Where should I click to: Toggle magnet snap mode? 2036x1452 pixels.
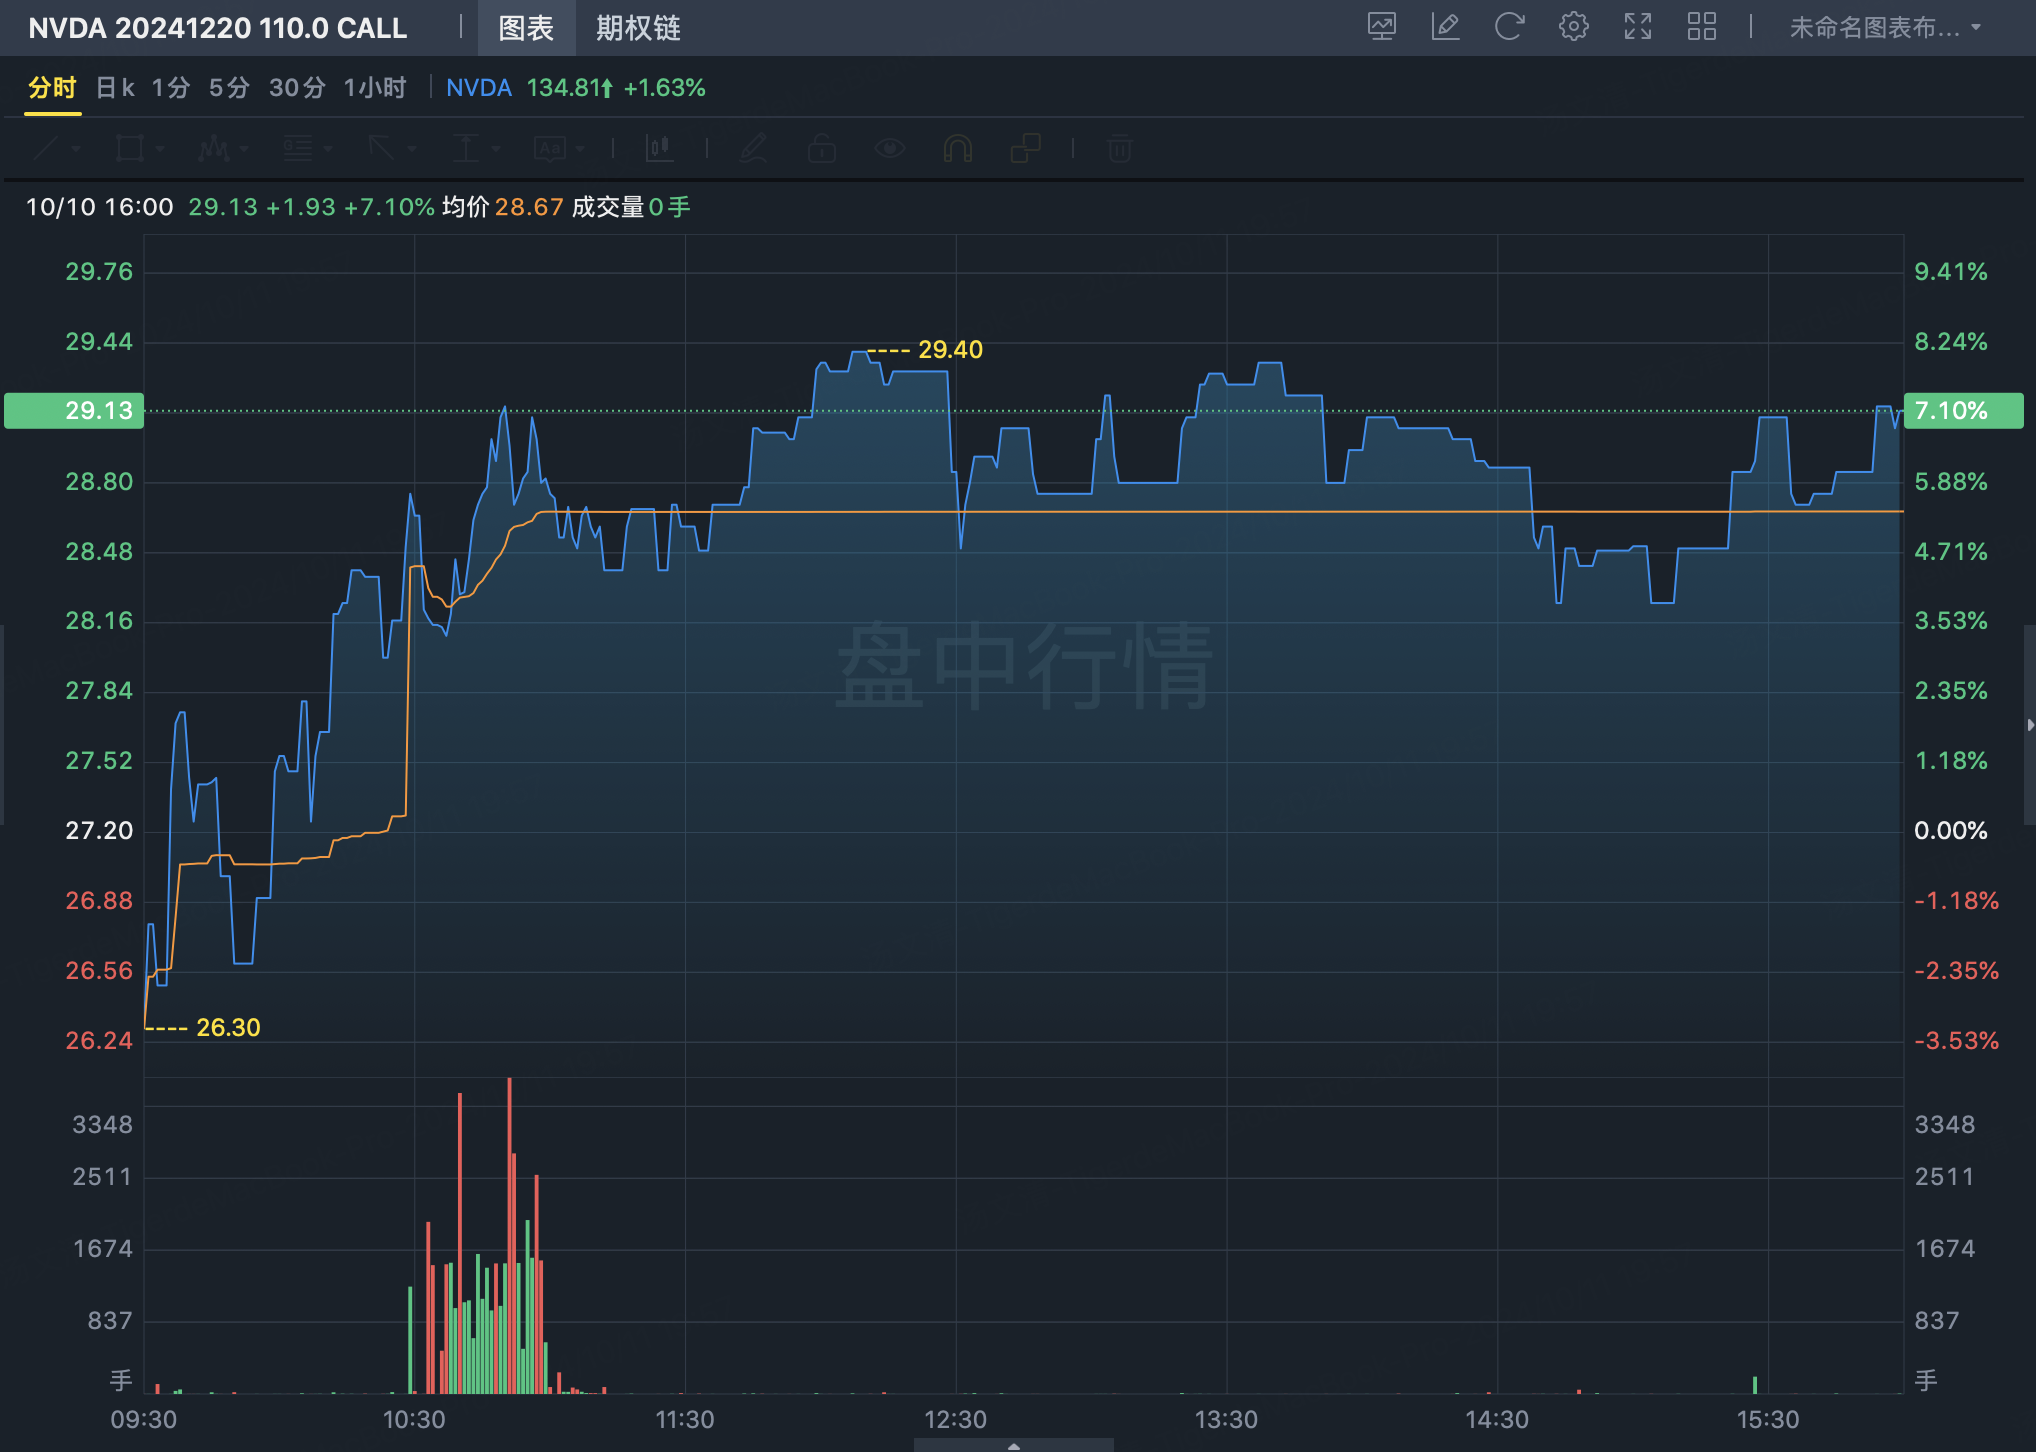pyautogui.click(x=958, y=149)
